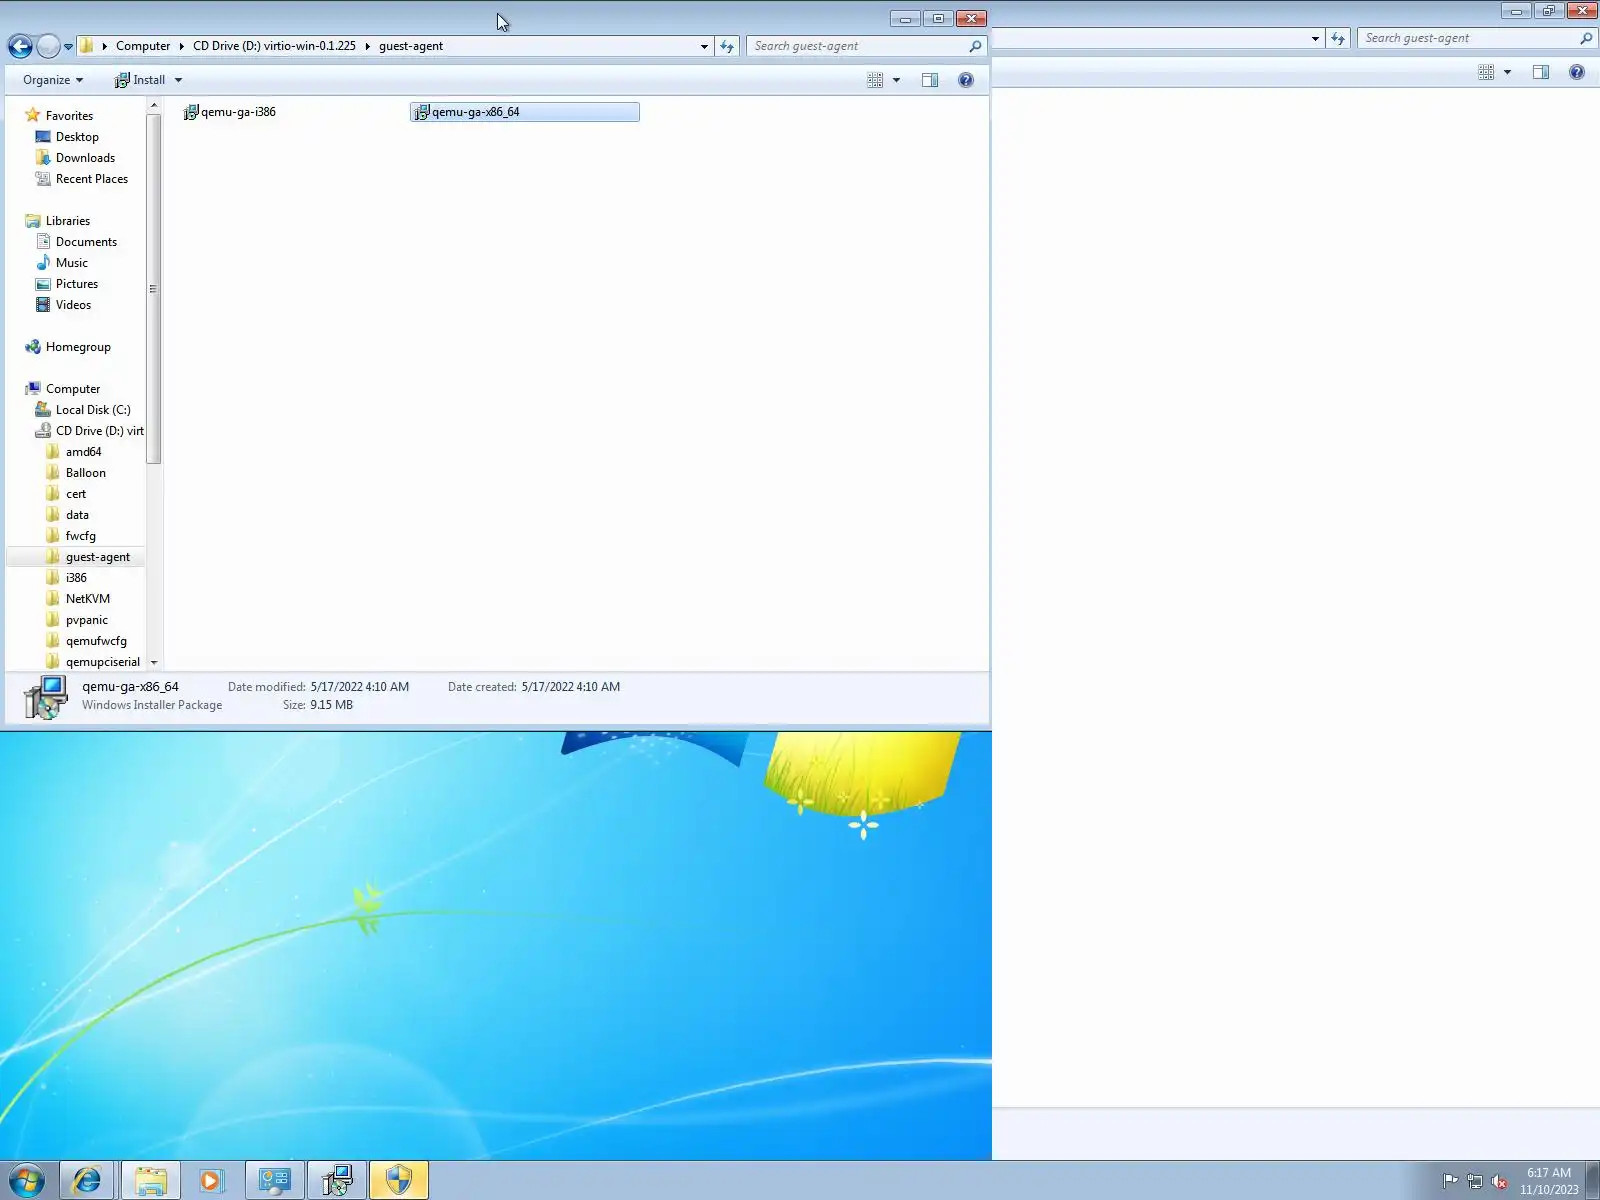Click CD Drive (D:) virtio-win breadcrumb
This screenshot has width=1600, height=1200.
coord(274,46)
